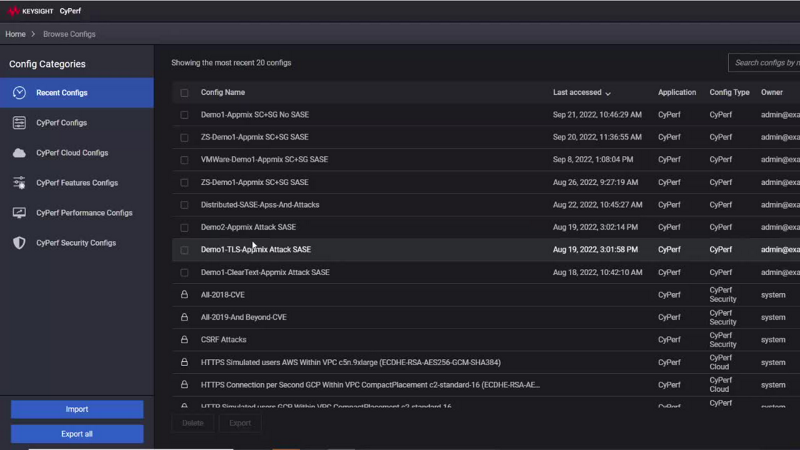Check ZS-Demo1-Appmix SC+SG SASE from Sep 20

tap(184, 138)
